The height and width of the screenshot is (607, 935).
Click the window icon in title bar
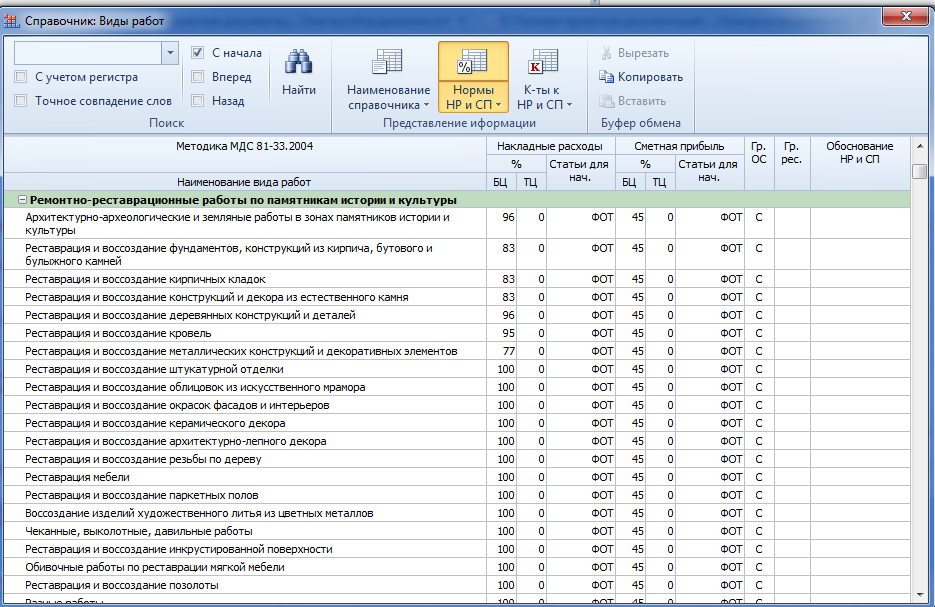click(13, 21)
